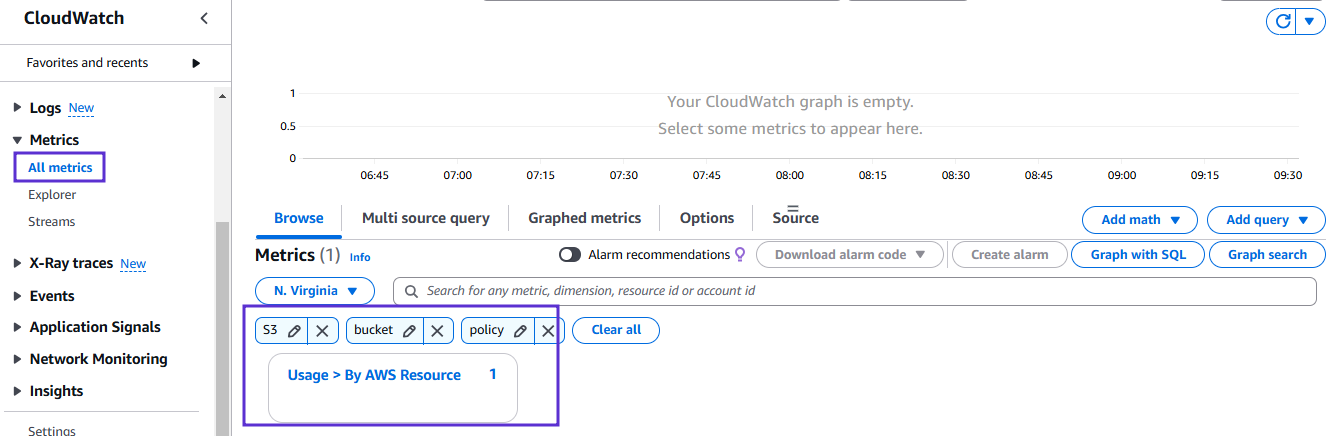
Task: Open Download alarm code dropdown
Action: pos(851,255)
